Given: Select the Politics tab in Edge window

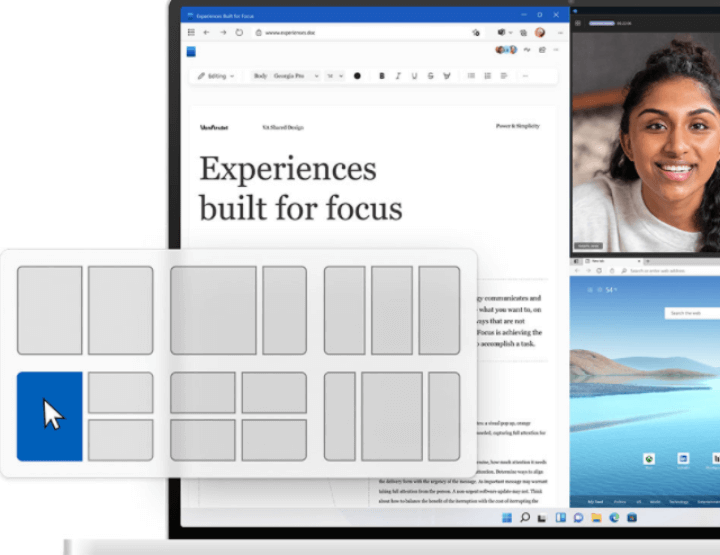Looking at the screenshot, I should 620,502.
